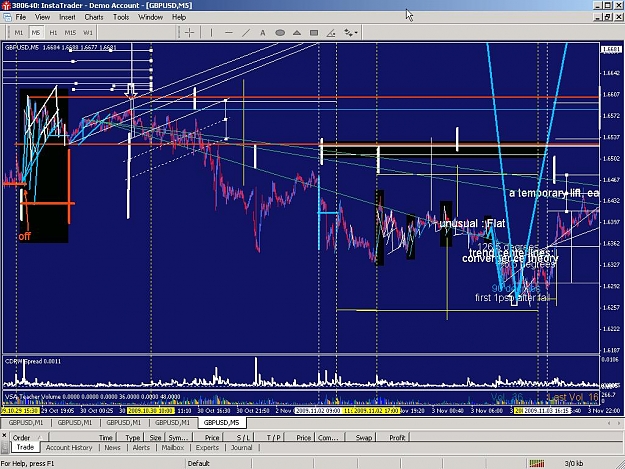Click the 2009.11.02 09:00 time marker

point(317,410)
